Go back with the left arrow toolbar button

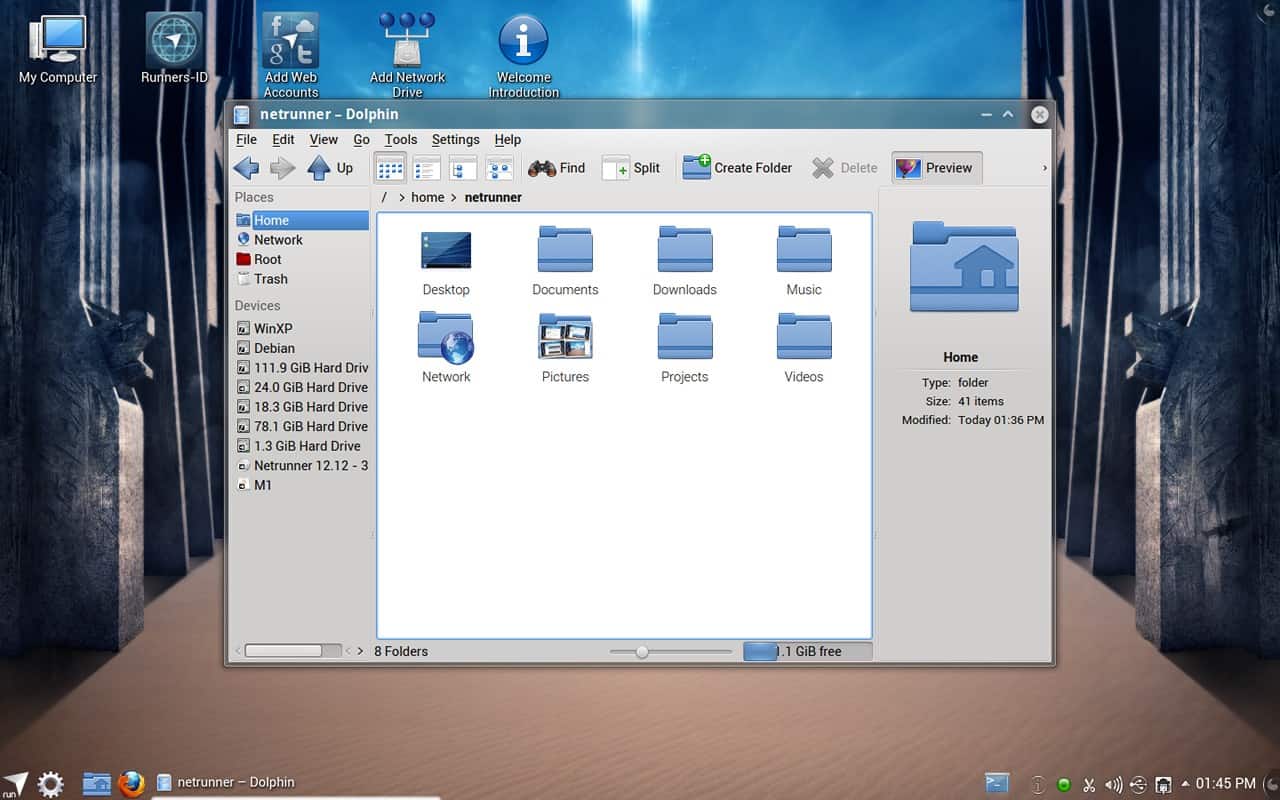246,168
